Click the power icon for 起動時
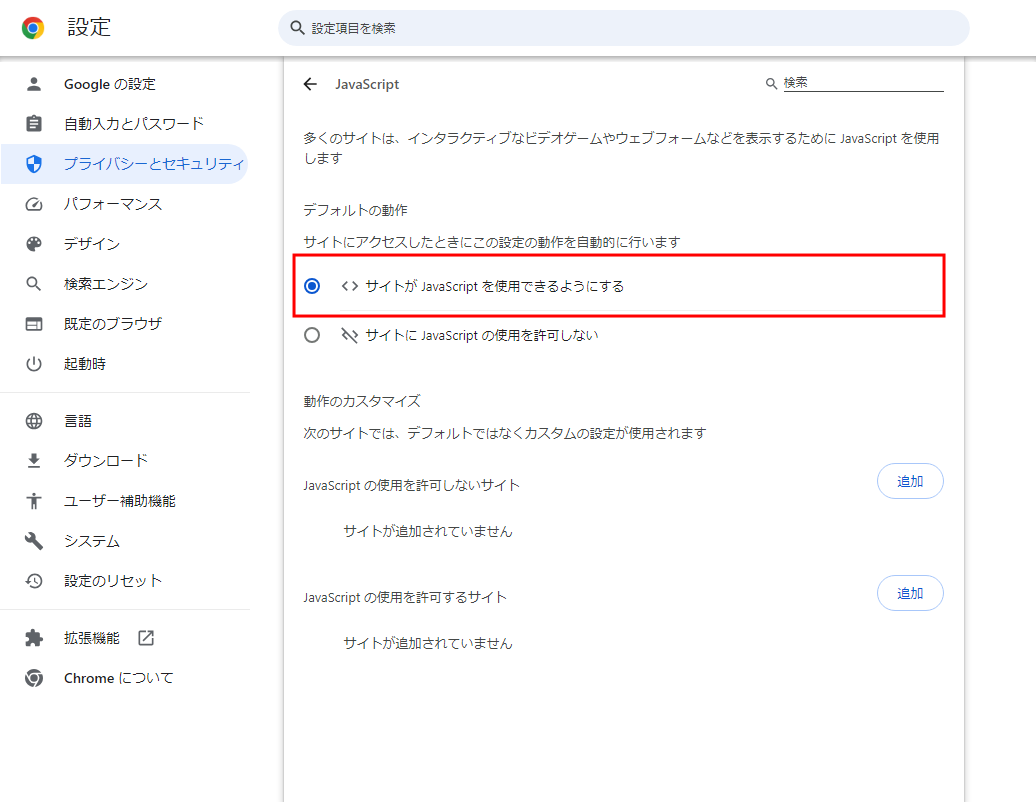 (34, 364)
